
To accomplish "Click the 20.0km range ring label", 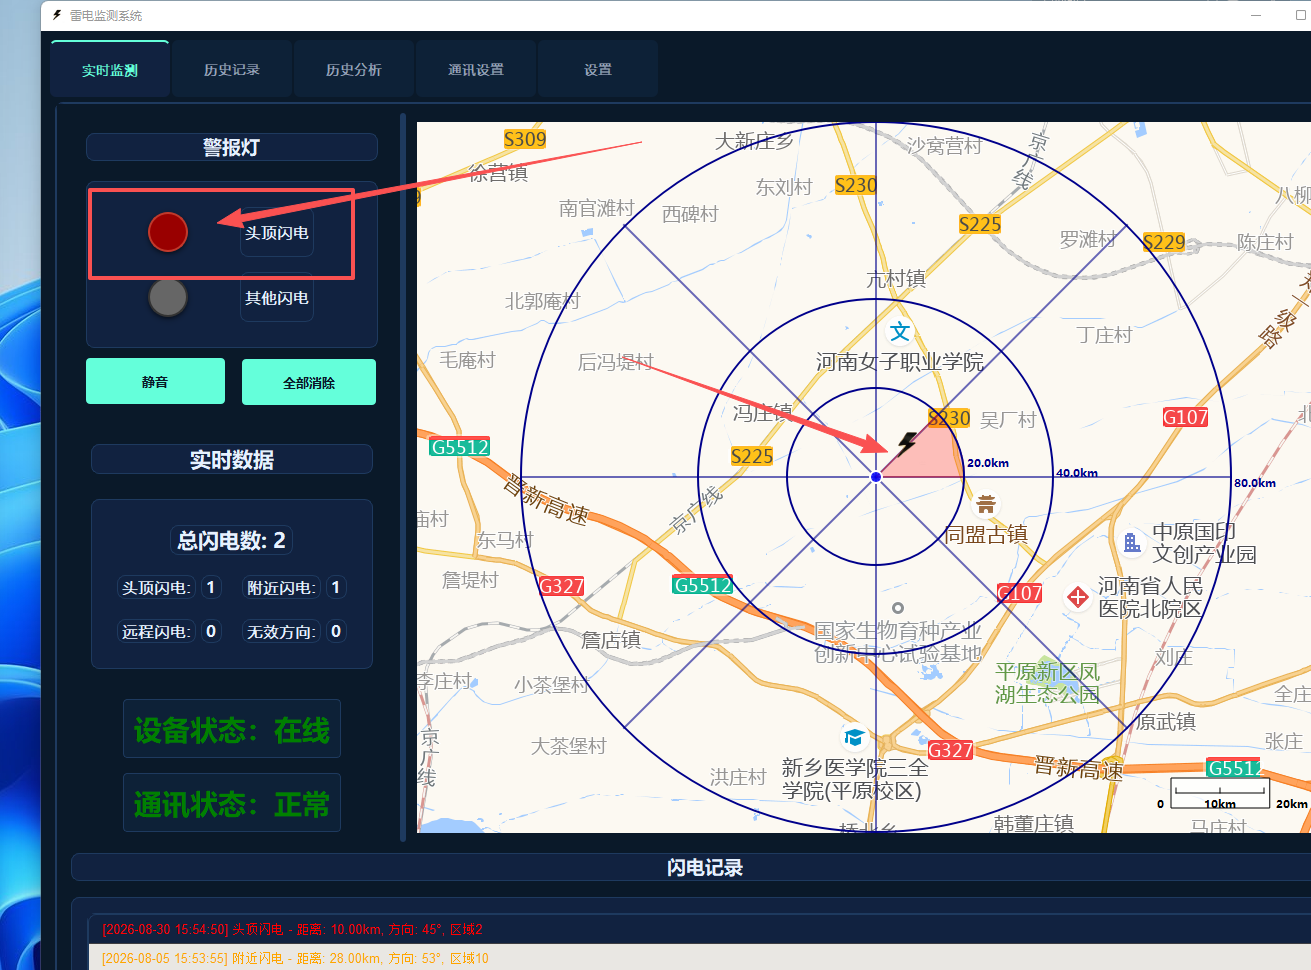I will 988,463.
